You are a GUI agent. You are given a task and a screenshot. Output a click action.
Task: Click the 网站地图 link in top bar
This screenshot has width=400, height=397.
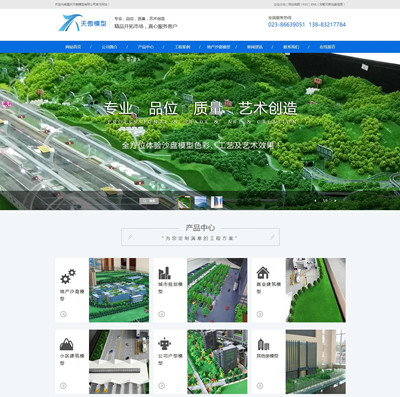click(x=293, y=4)
